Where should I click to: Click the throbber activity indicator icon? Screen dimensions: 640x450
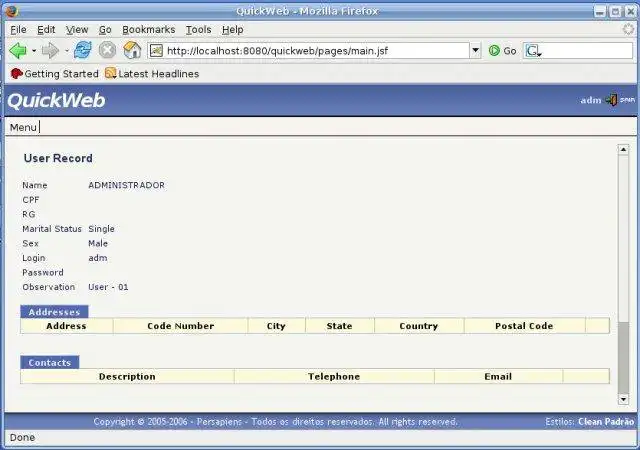(x=629, y=29)
